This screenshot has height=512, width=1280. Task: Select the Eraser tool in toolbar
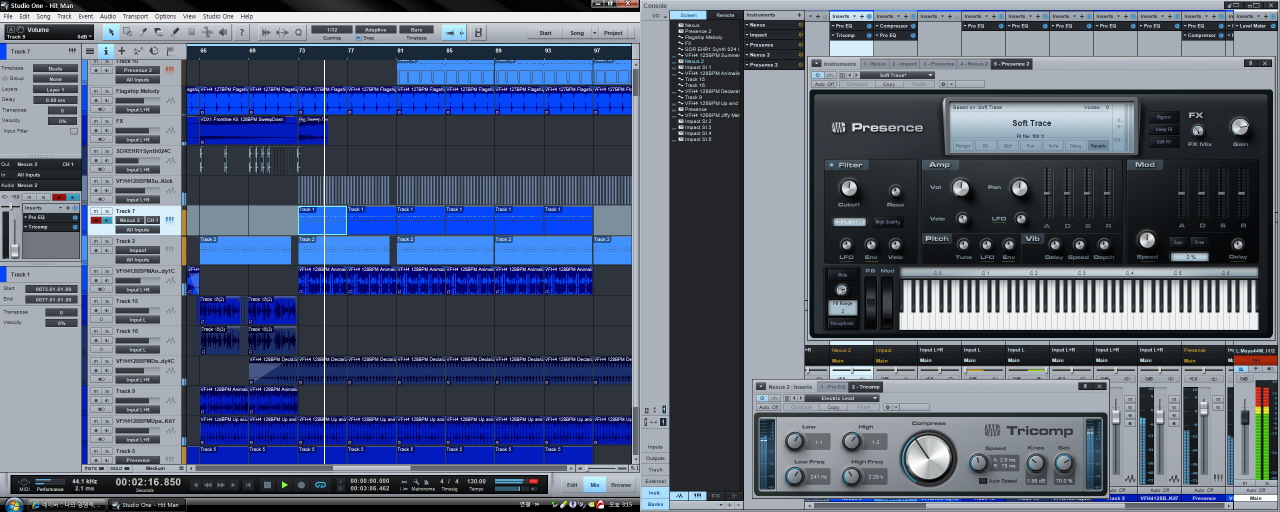pyautogui.click(x=159, y=32)
